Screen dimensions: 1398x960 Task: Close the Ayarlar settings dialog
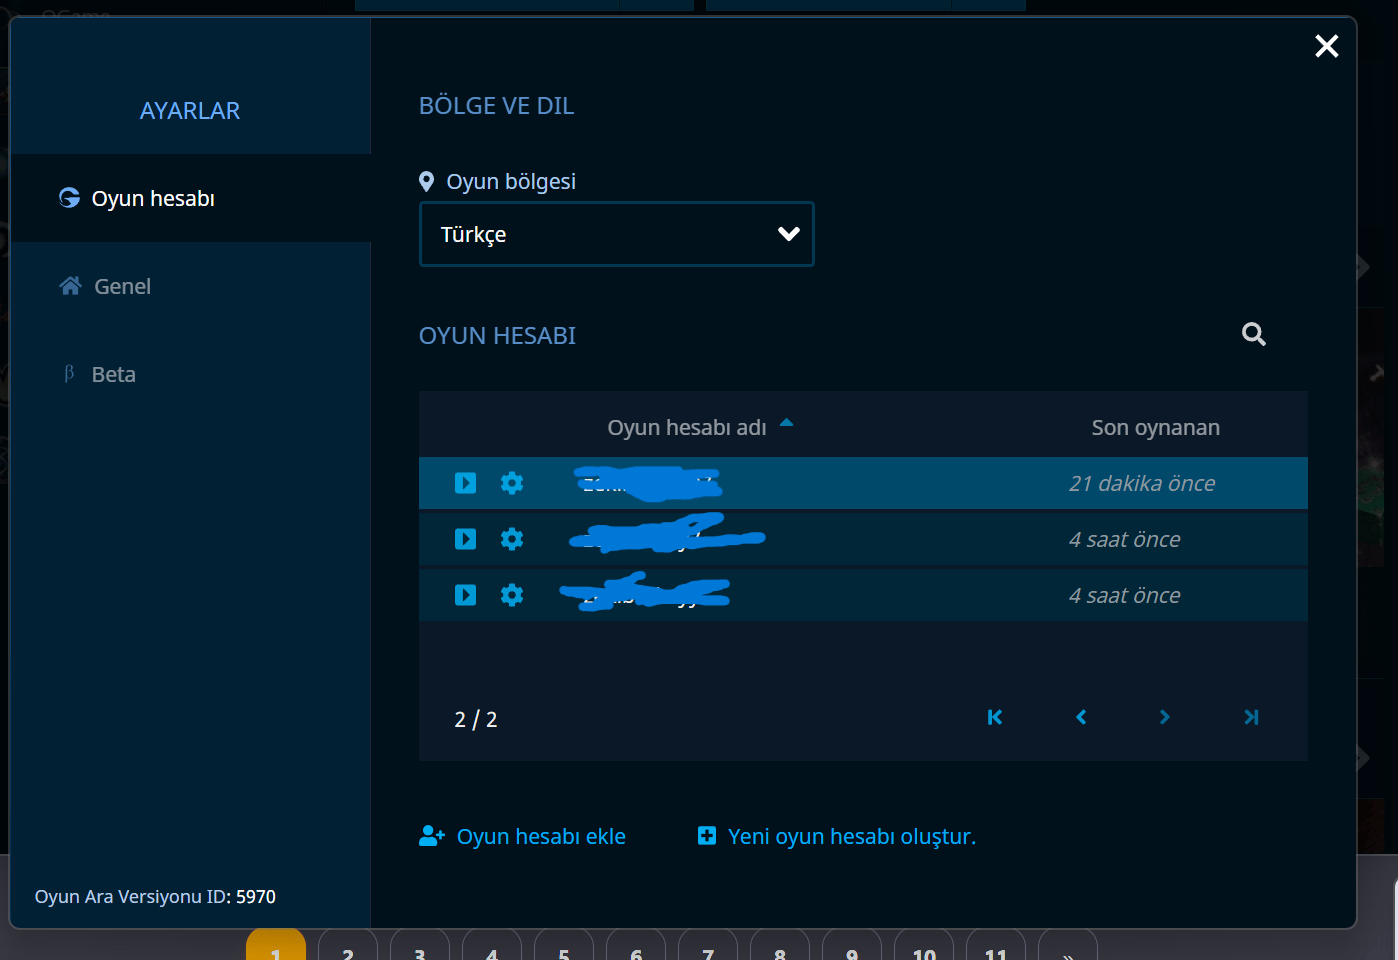1327,46
